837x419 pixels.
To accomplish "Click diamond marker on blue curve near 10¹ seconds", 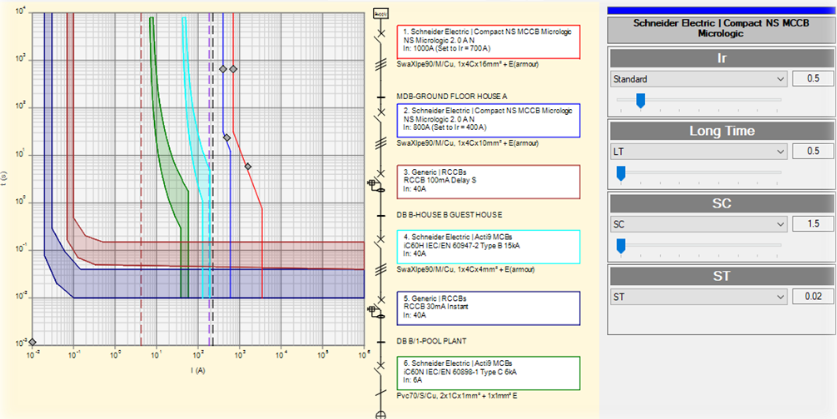I will coord(227,138).
